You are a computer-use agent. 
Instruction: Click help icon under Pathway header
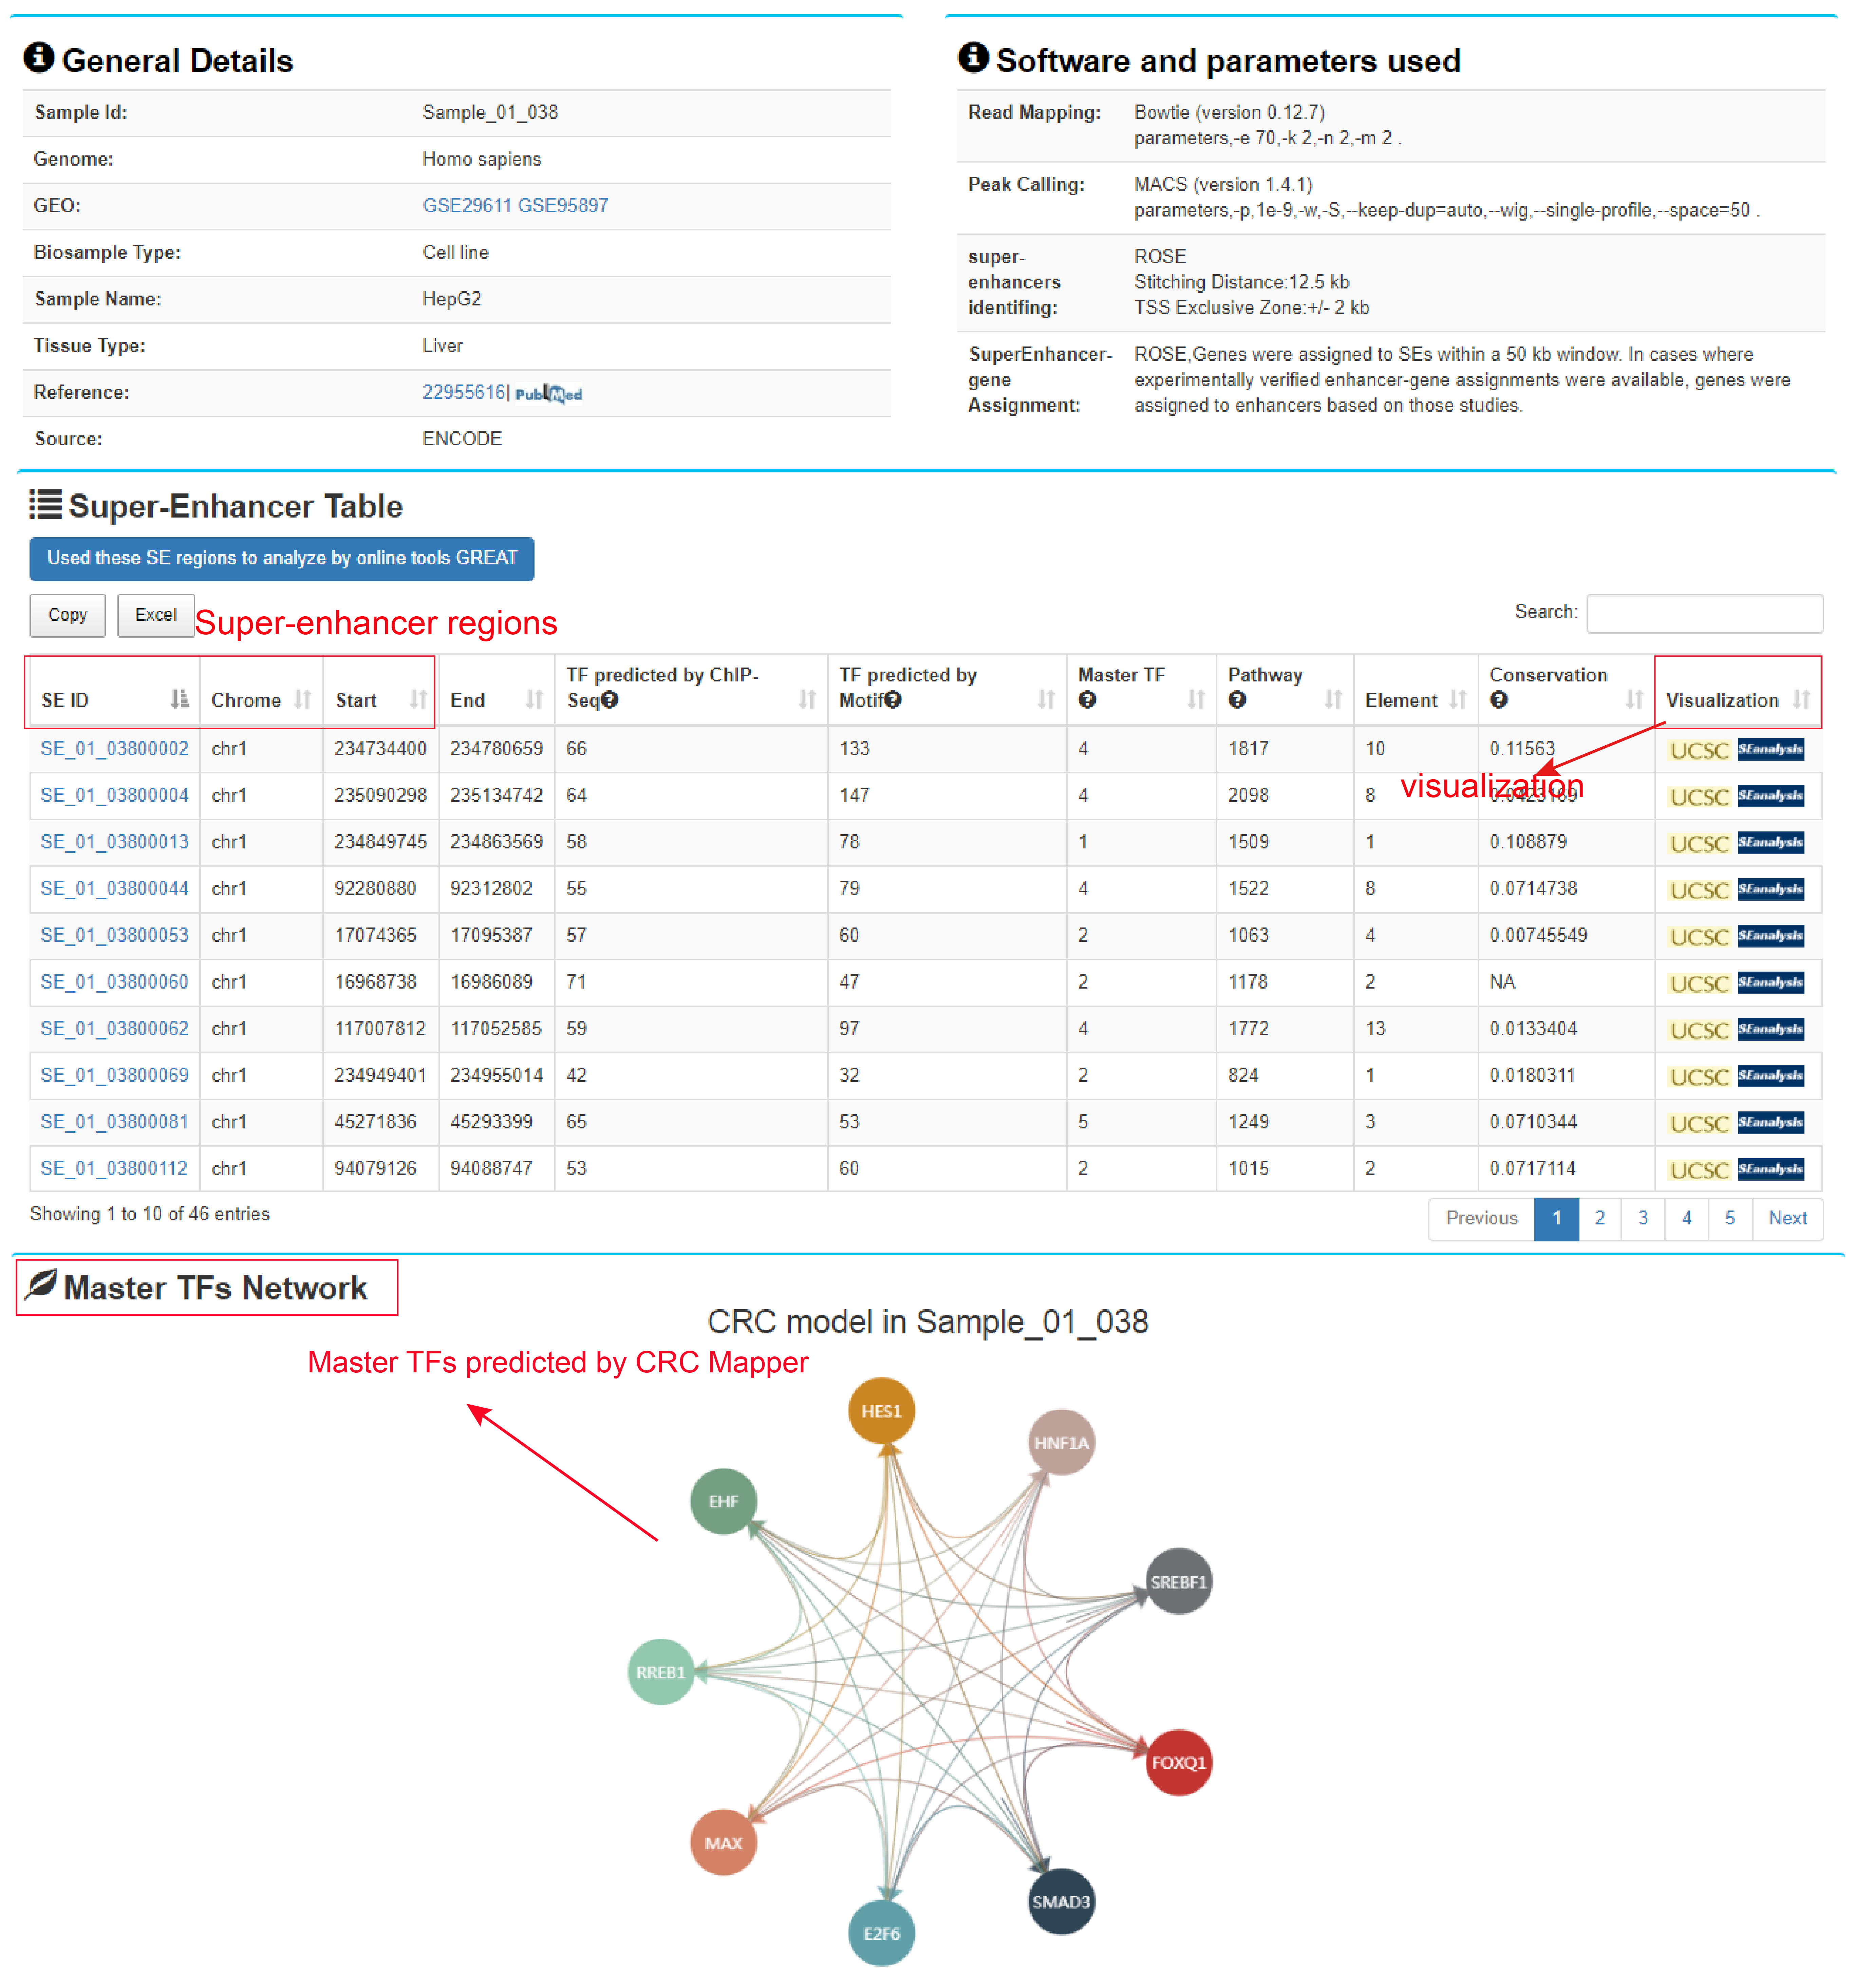[x=1237, y=700]
